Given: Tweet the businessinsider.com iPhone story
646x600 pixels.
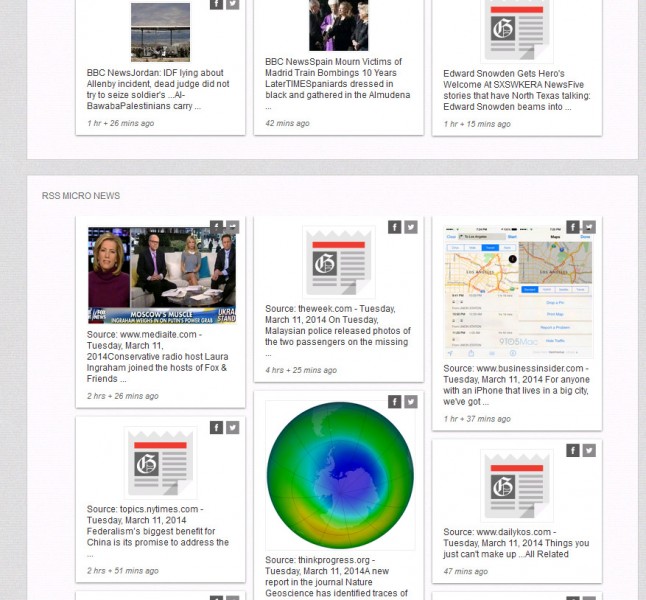Looking at the screenshot, I should [589, 227].
